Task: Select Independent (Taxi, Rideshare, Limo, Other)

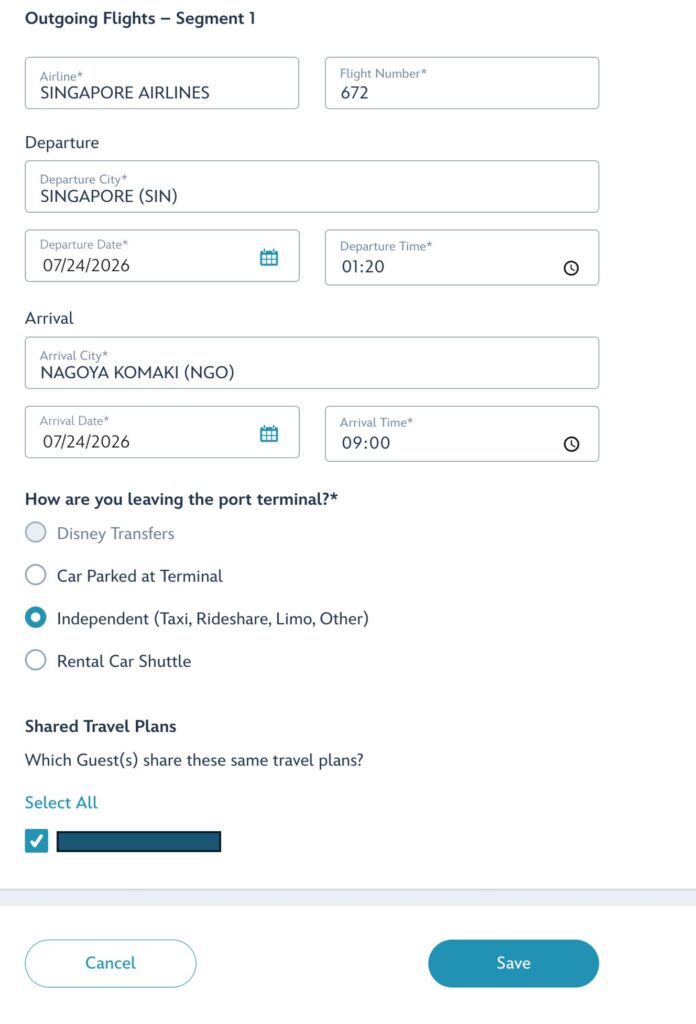Action: tap(36, 618)
